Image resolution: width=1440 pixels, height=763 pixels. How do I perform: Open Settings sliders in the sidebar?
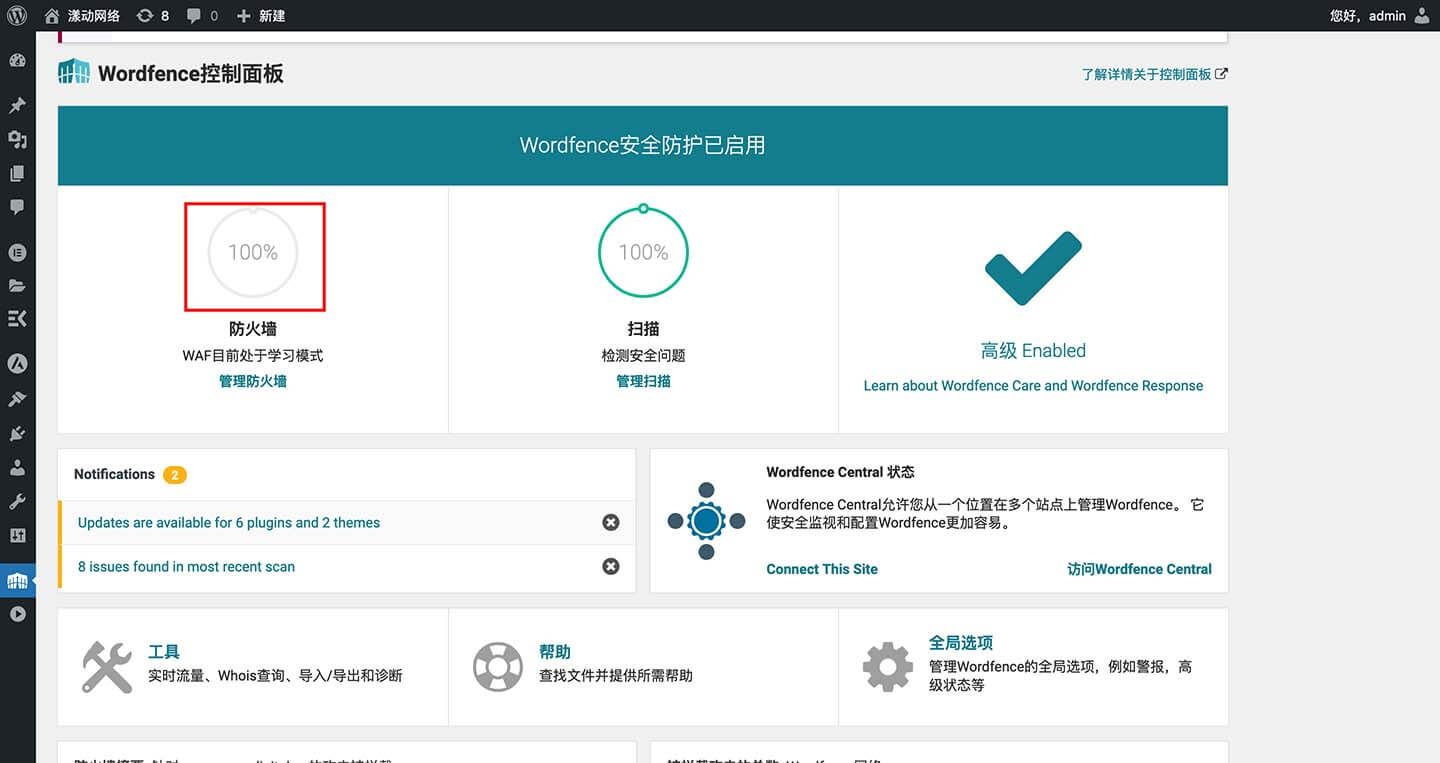(17, 535)
